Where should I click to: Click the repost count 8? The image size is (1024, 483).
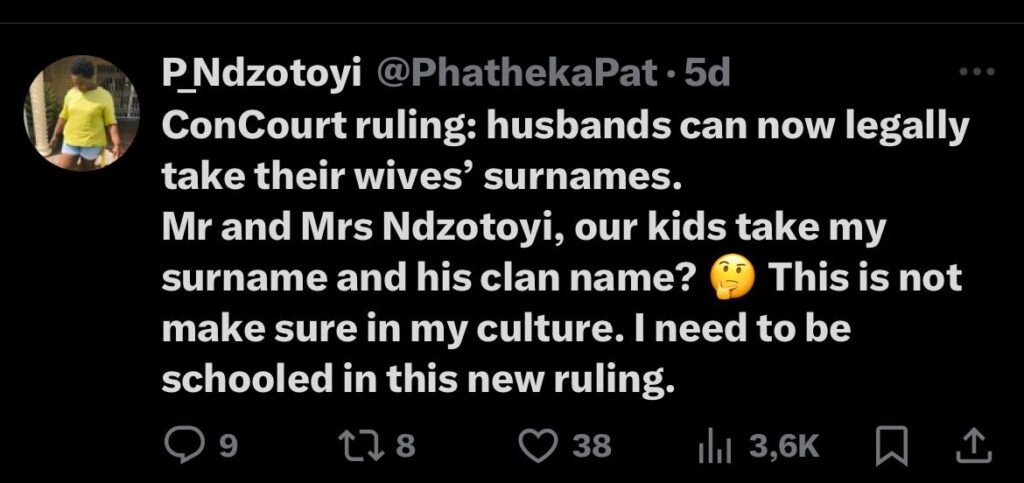pos(404,445)
